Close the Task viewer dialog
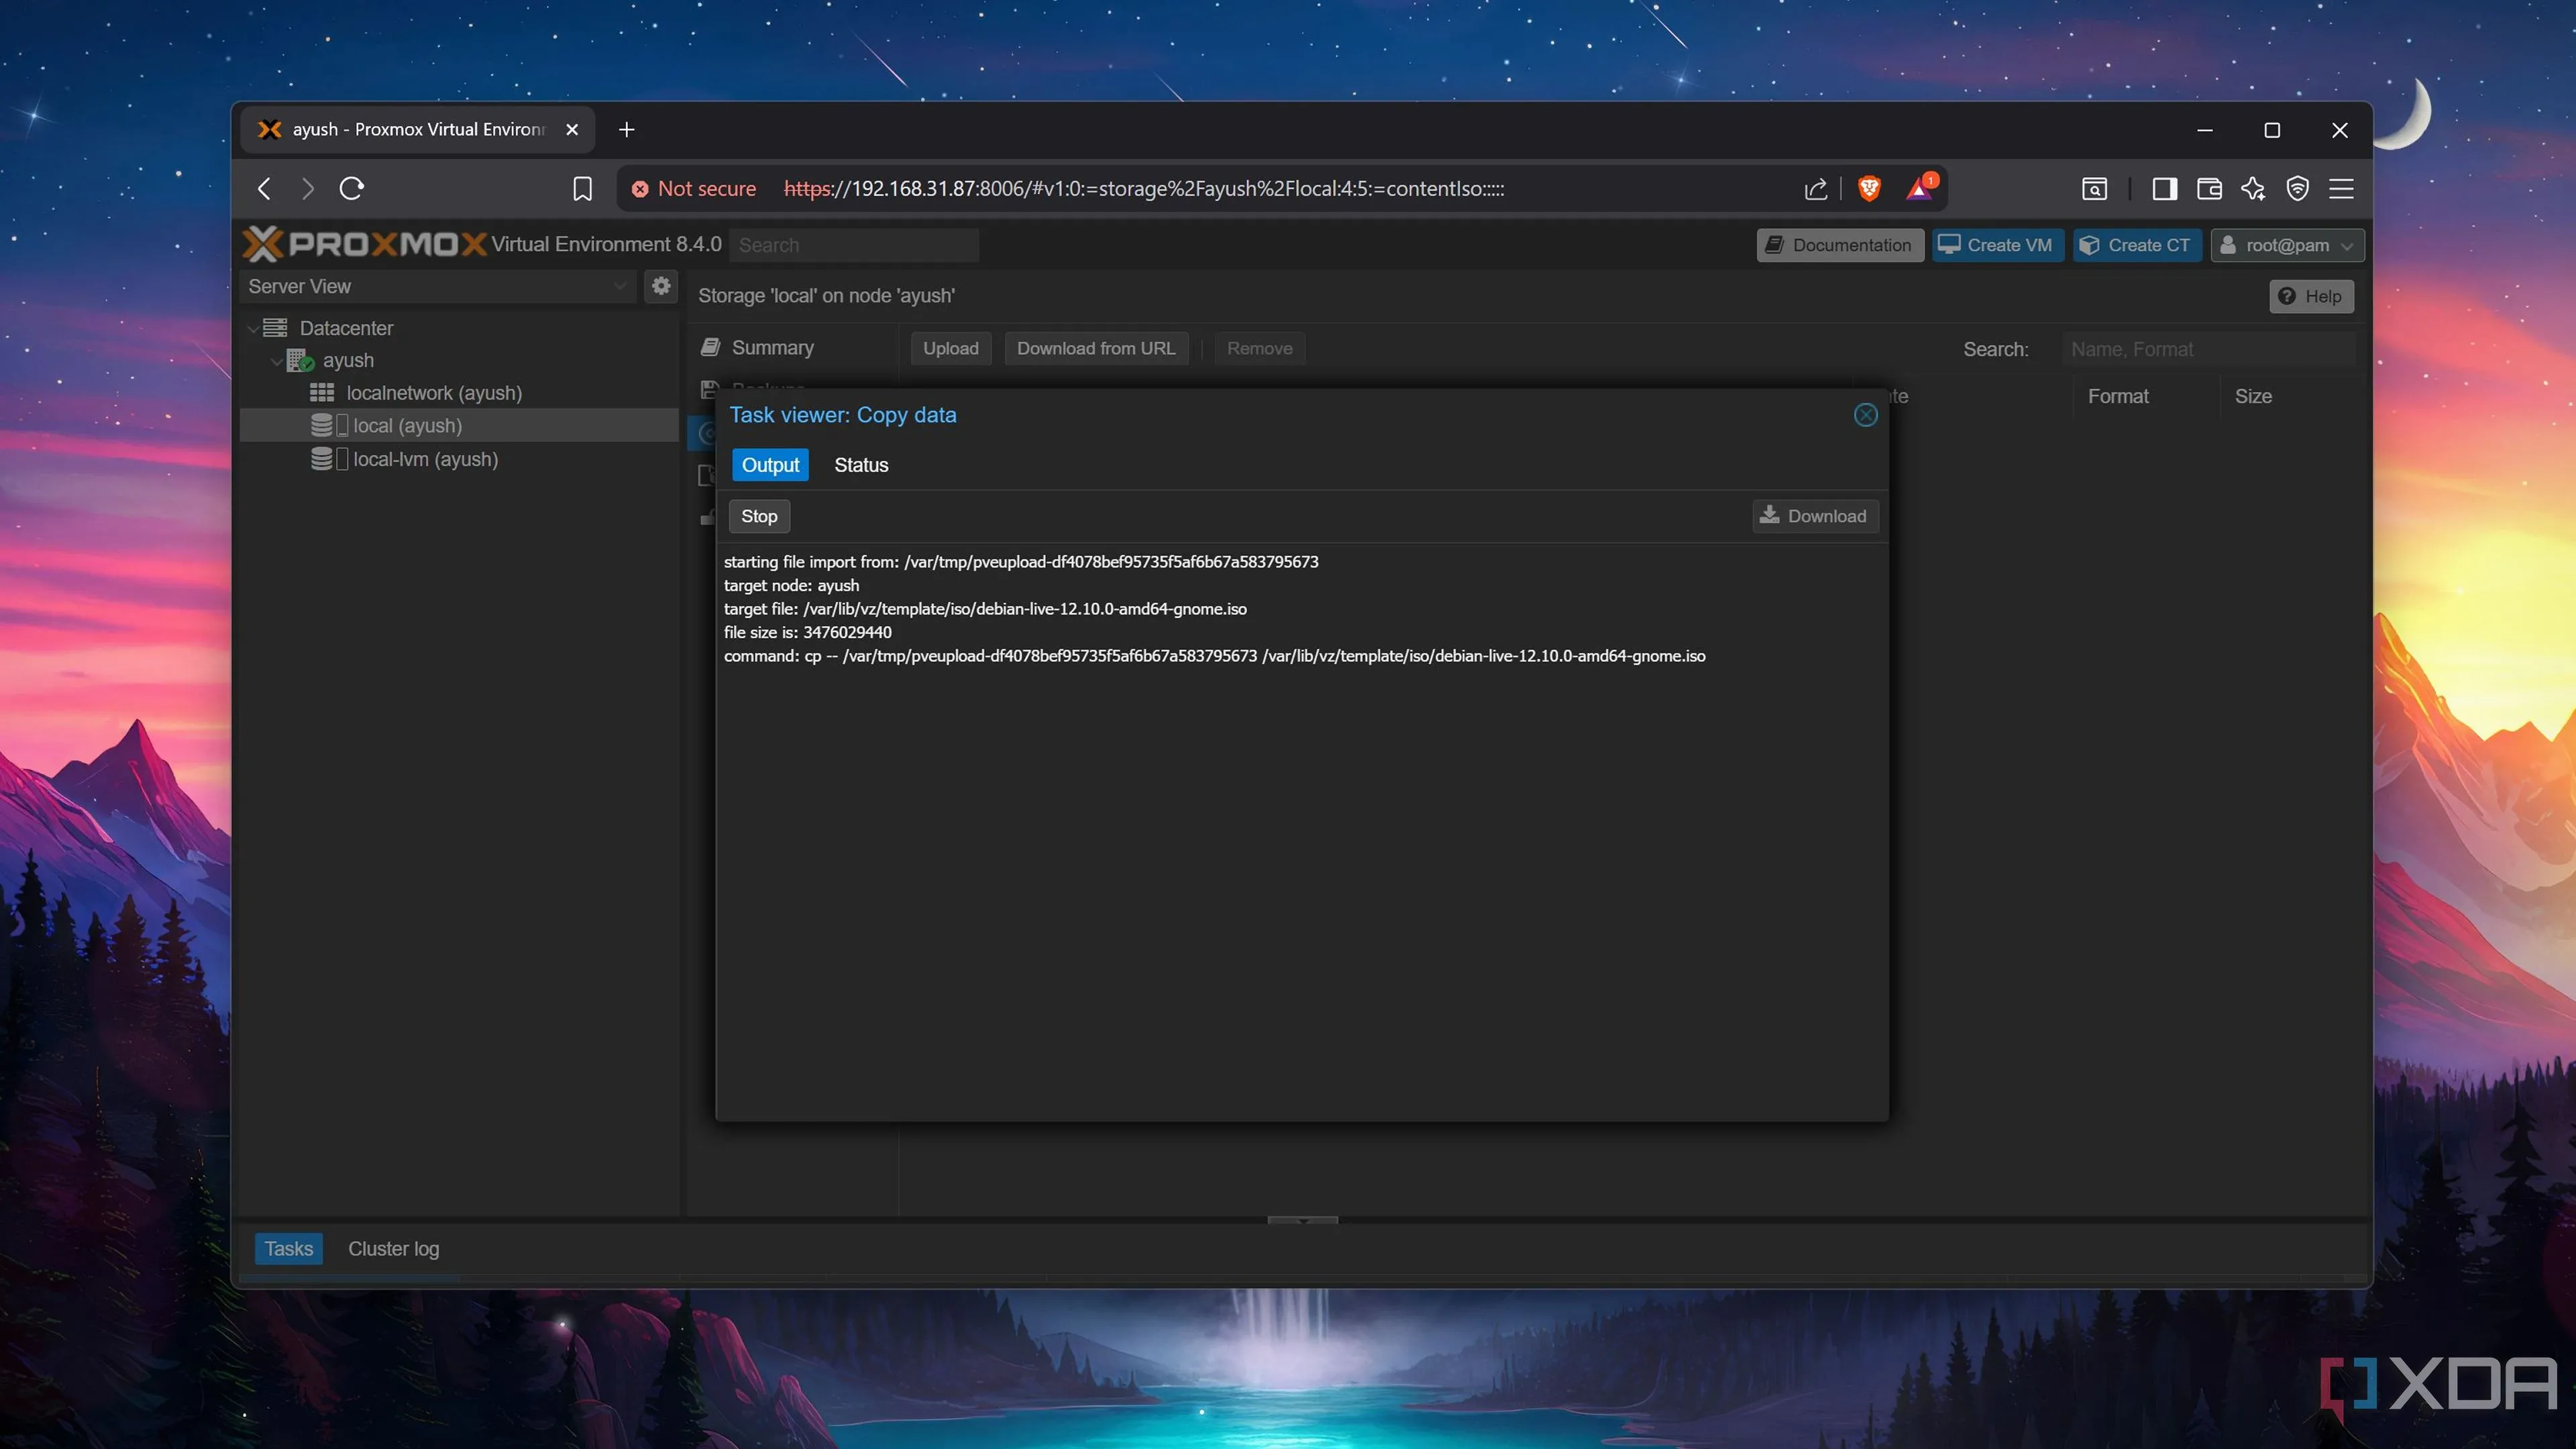 pyautogui.click(x=1865, y=415)
